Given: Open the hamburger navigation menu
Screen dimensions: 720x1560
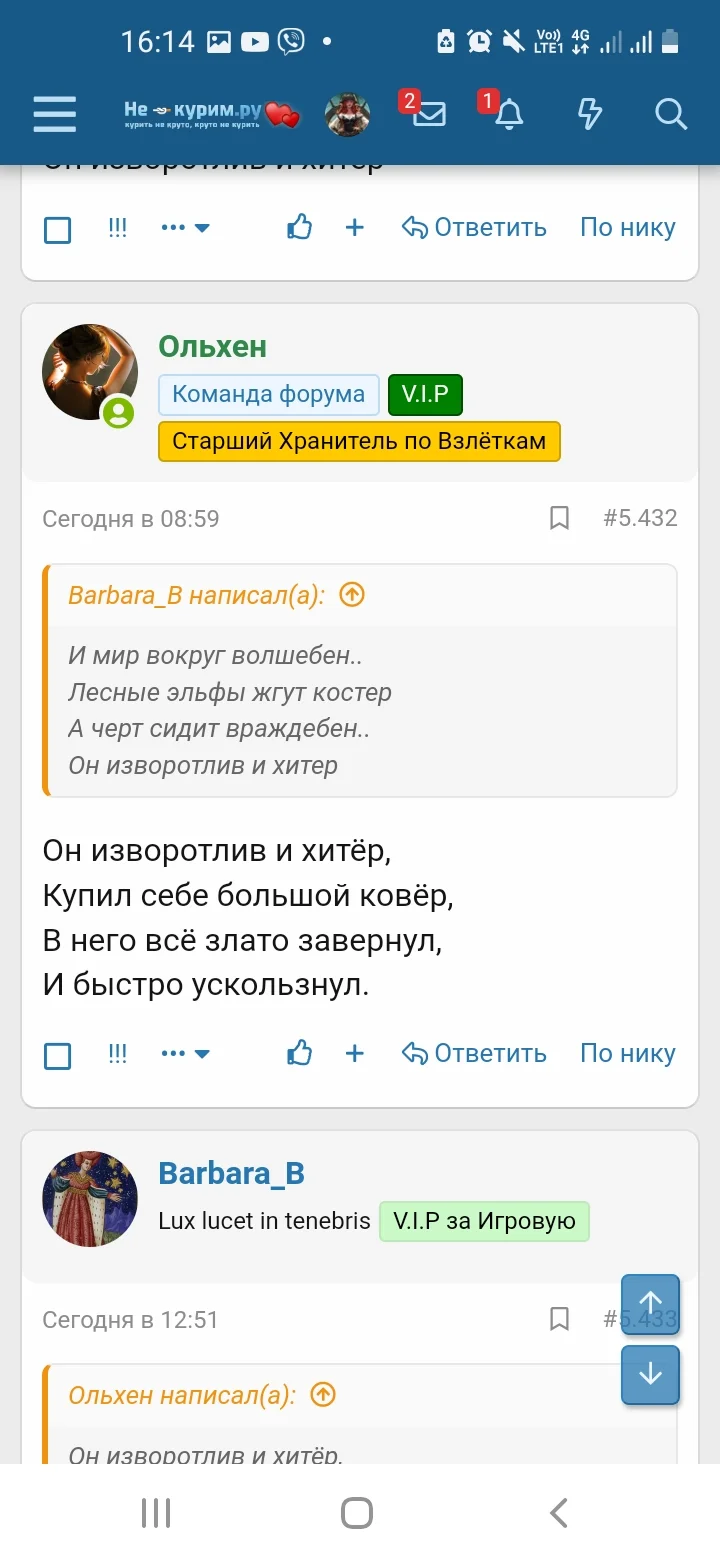Looking at the screenshot, I should click(x=54, y=114).
